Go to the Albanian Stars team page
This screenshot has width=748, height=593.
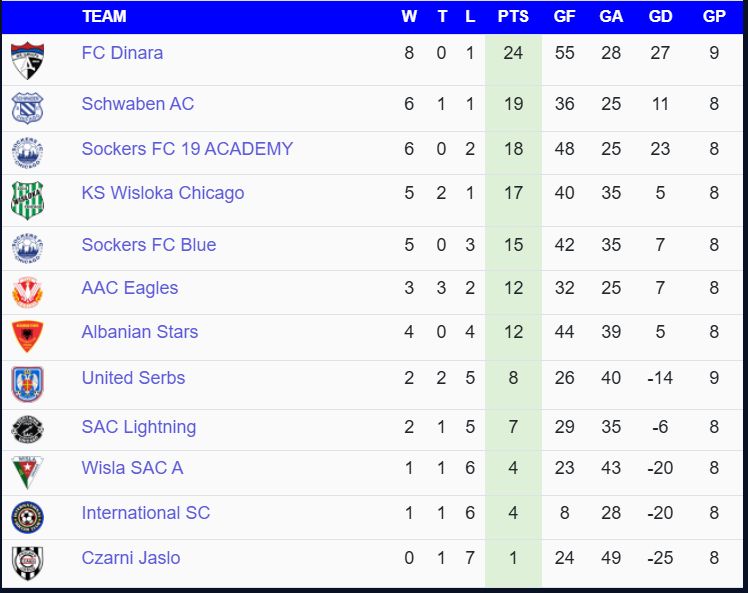[x=139, y=332]
